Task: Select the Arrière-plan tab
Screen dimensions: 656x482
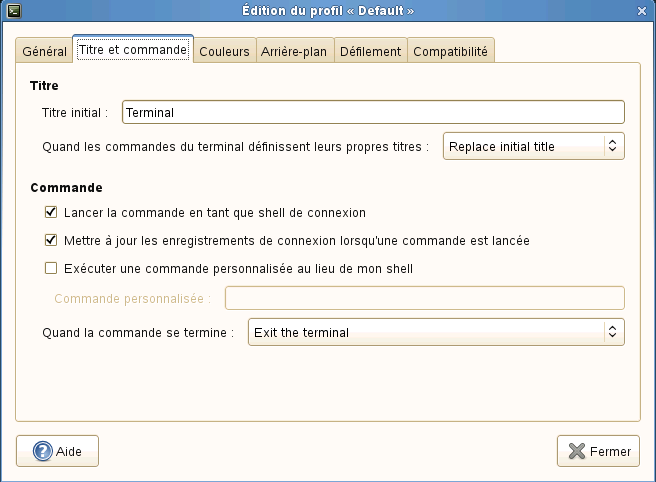Action: click(x=294, y=51)
